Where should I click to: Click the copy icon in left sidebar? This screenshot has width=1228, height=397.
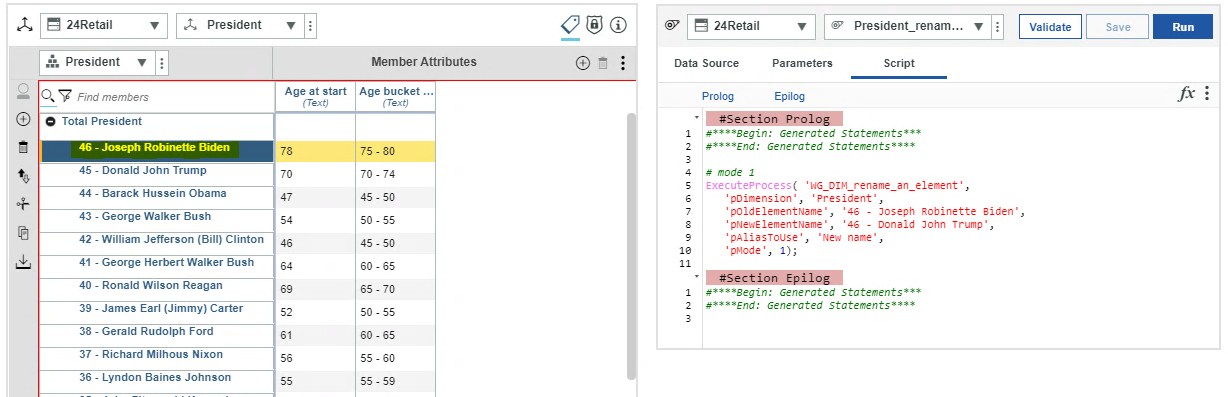click(23, 233)
